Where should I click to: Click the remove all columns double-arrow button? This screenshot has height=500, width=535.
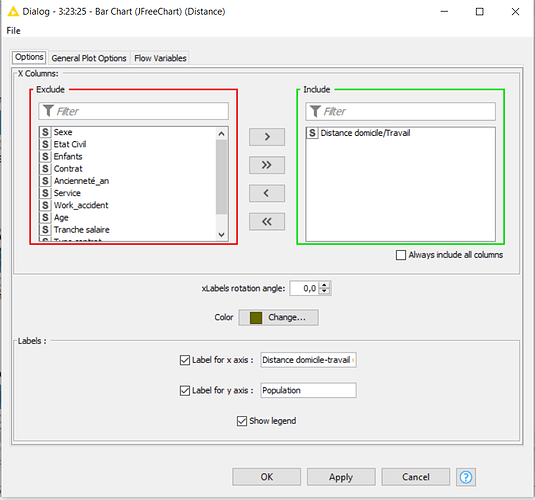pyautogui.click(x=267, y=222)
